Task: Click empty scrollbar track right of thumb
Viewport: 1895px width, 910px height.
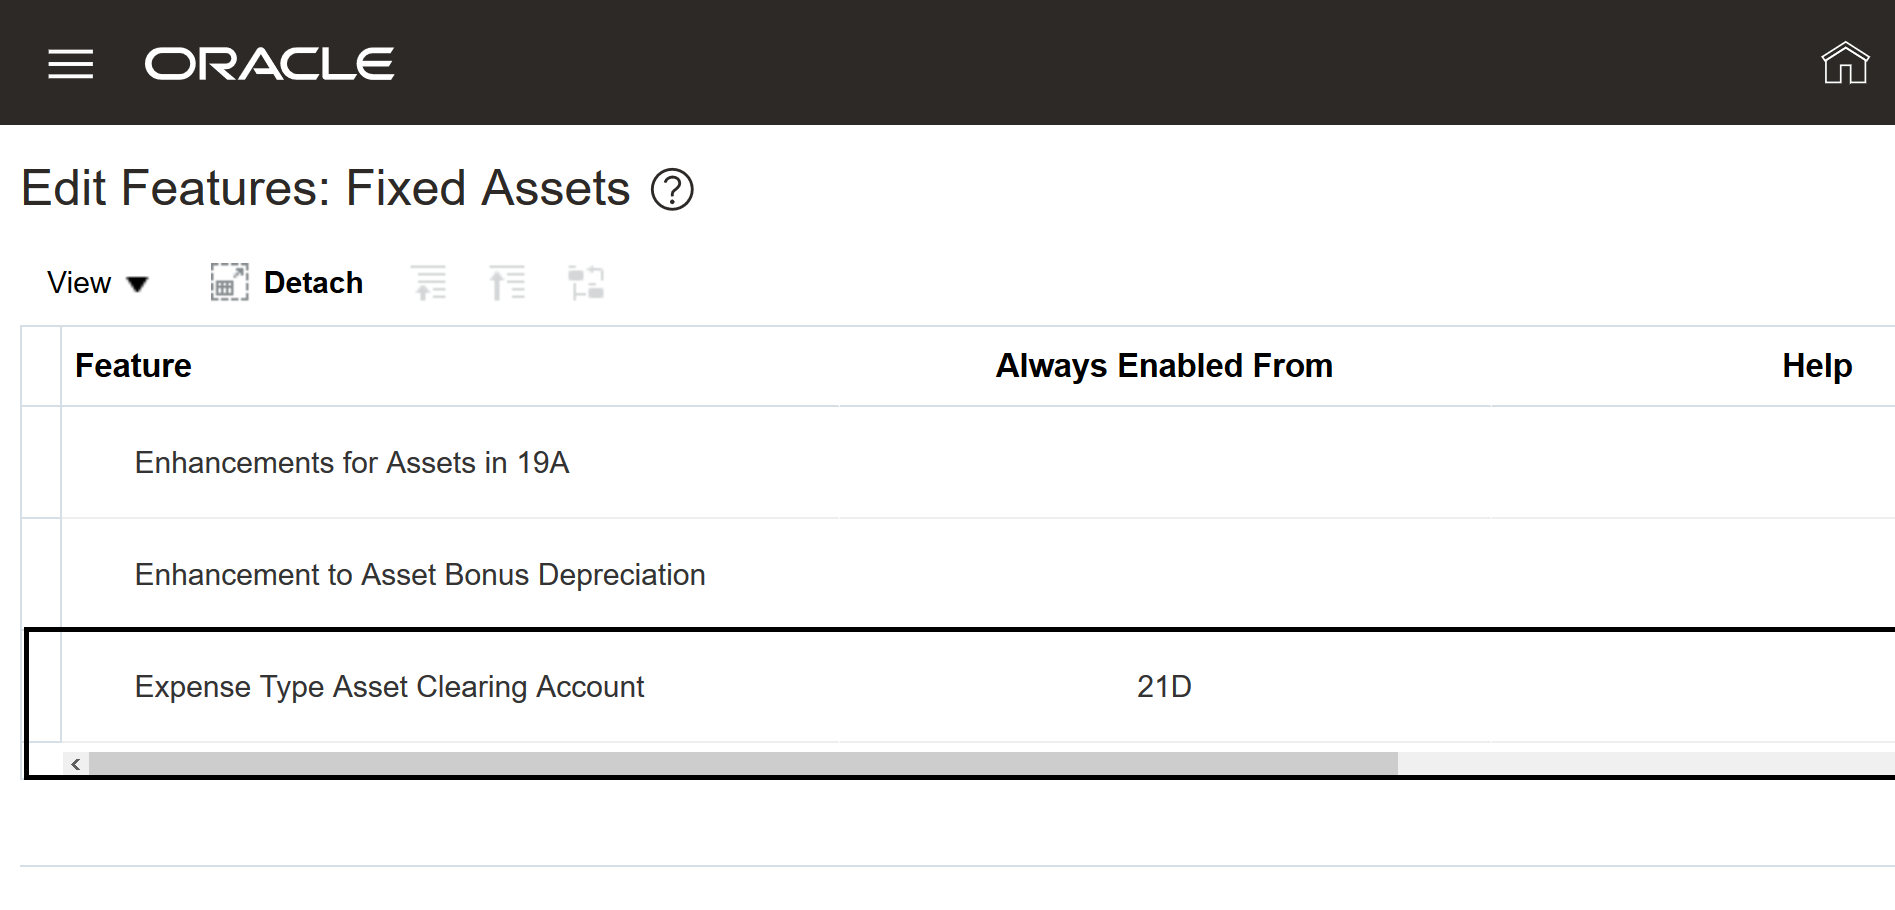Action: pos(1640,764)
